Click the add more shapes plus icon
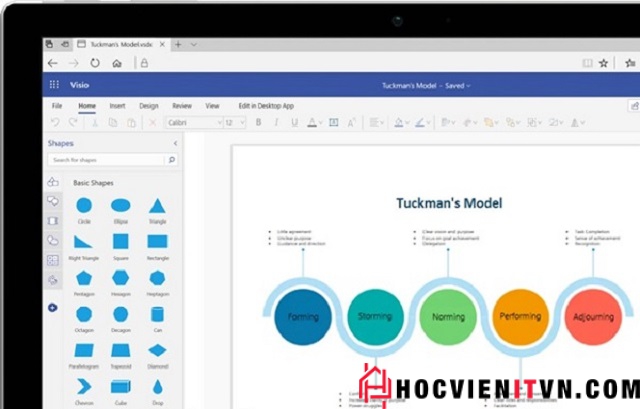Image resolution: width=640 pixels, height=409 pixels. pyautogui.click(x=52, y=307)
